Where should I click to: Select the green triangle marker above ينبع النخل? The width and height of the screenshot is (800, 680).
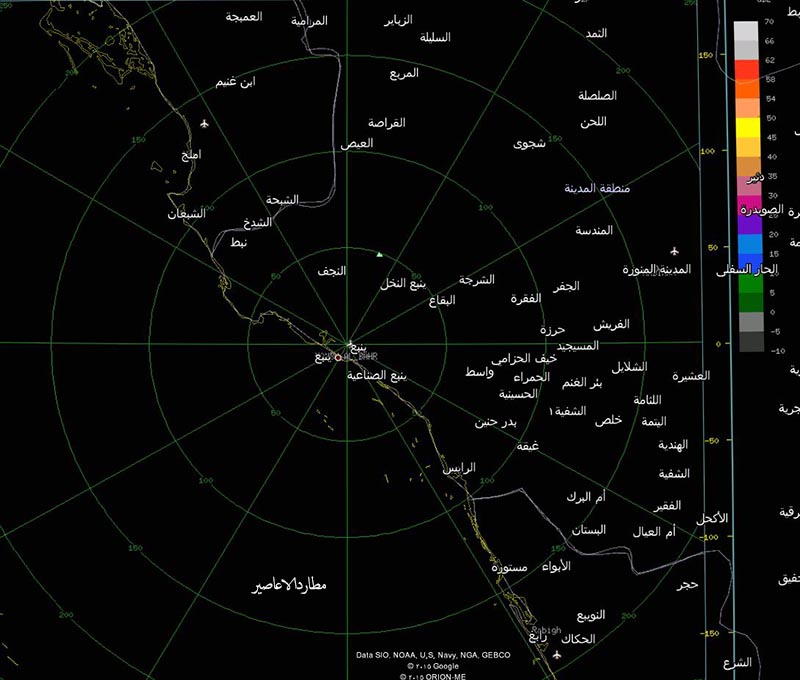pos(379,254)
